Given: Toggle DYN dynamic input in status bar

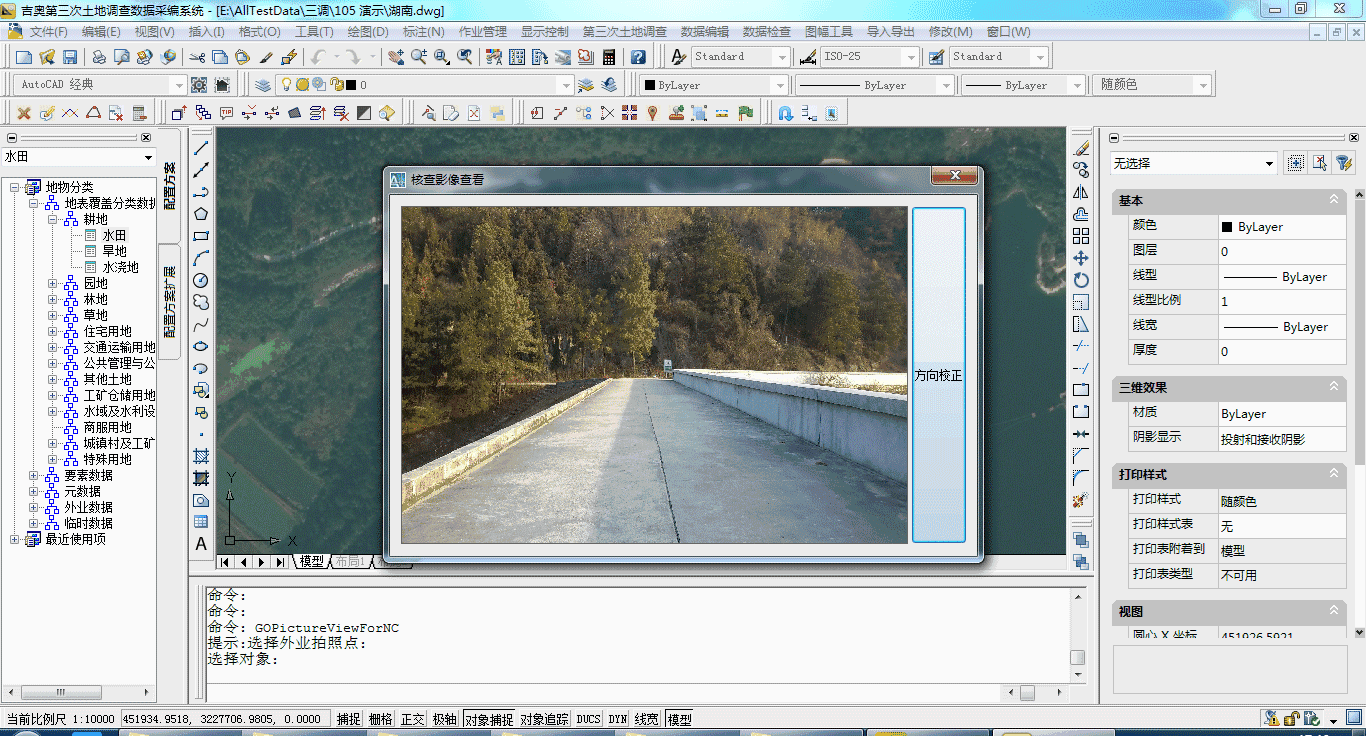Looking at the screenshot, I should pos(618,719).
